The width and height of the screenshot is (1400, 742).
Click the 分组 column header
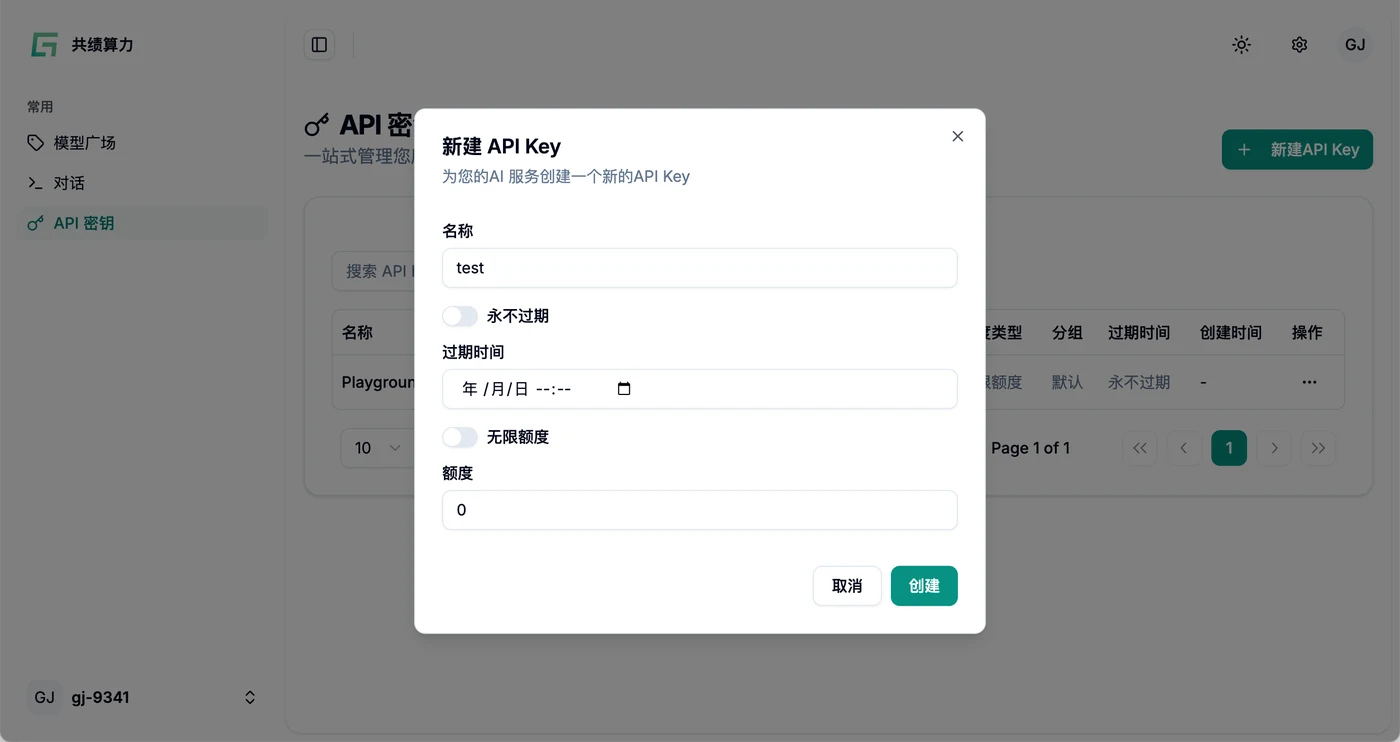click(x=1067, y=332)
